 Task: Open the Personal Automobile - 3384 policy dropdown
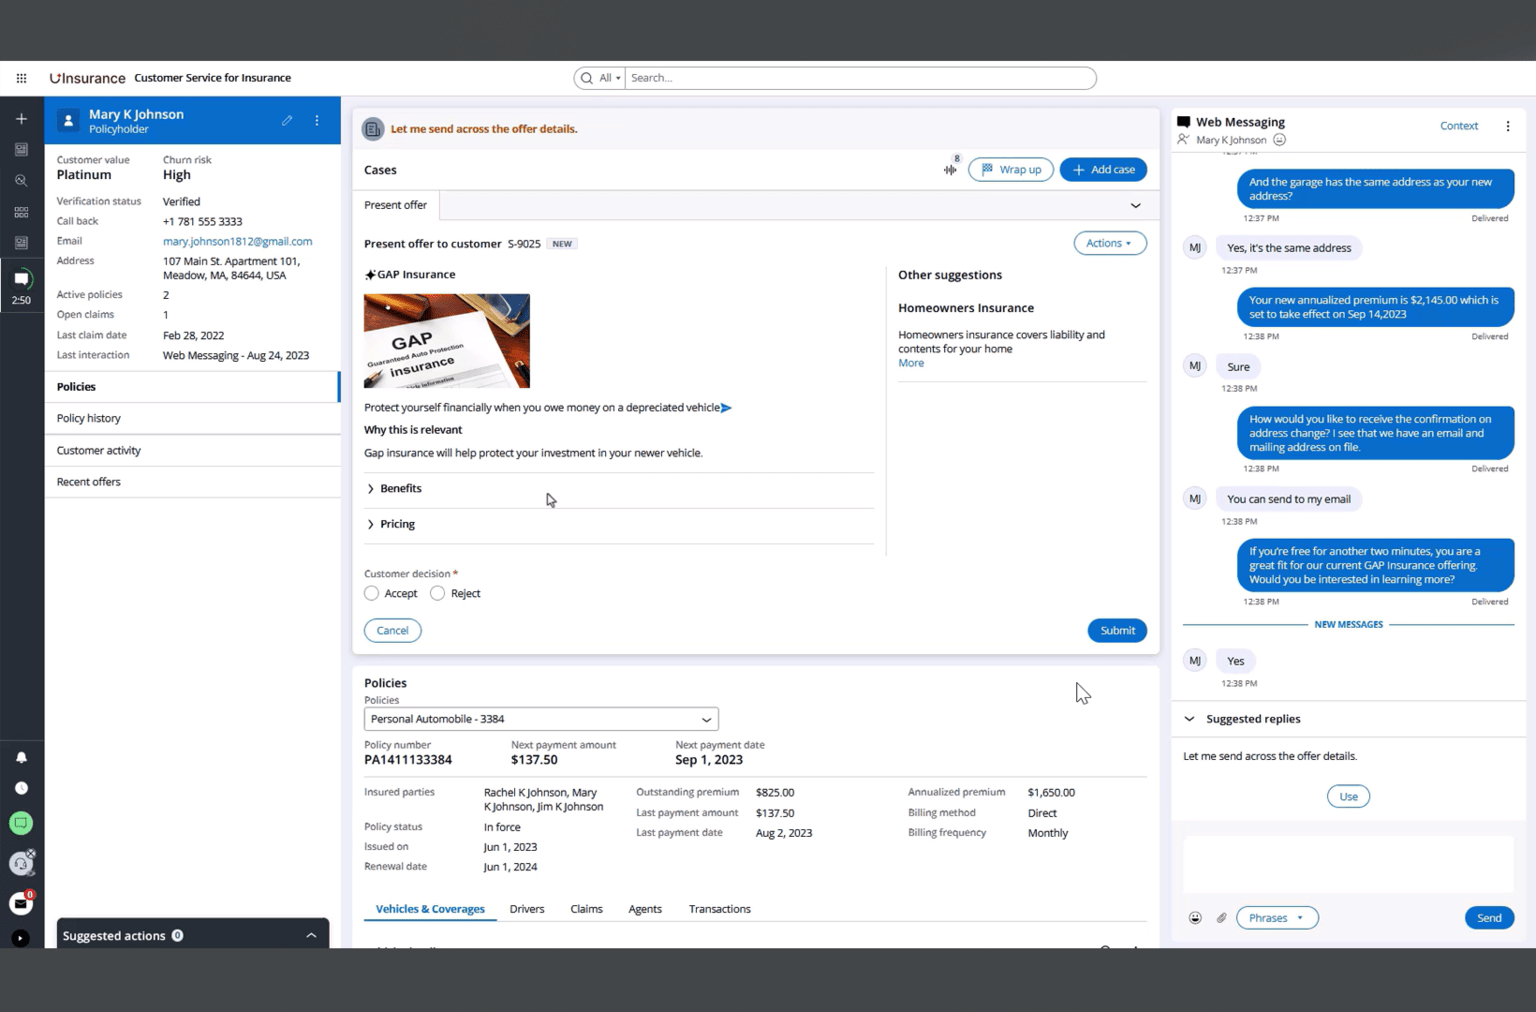[540, 719]
